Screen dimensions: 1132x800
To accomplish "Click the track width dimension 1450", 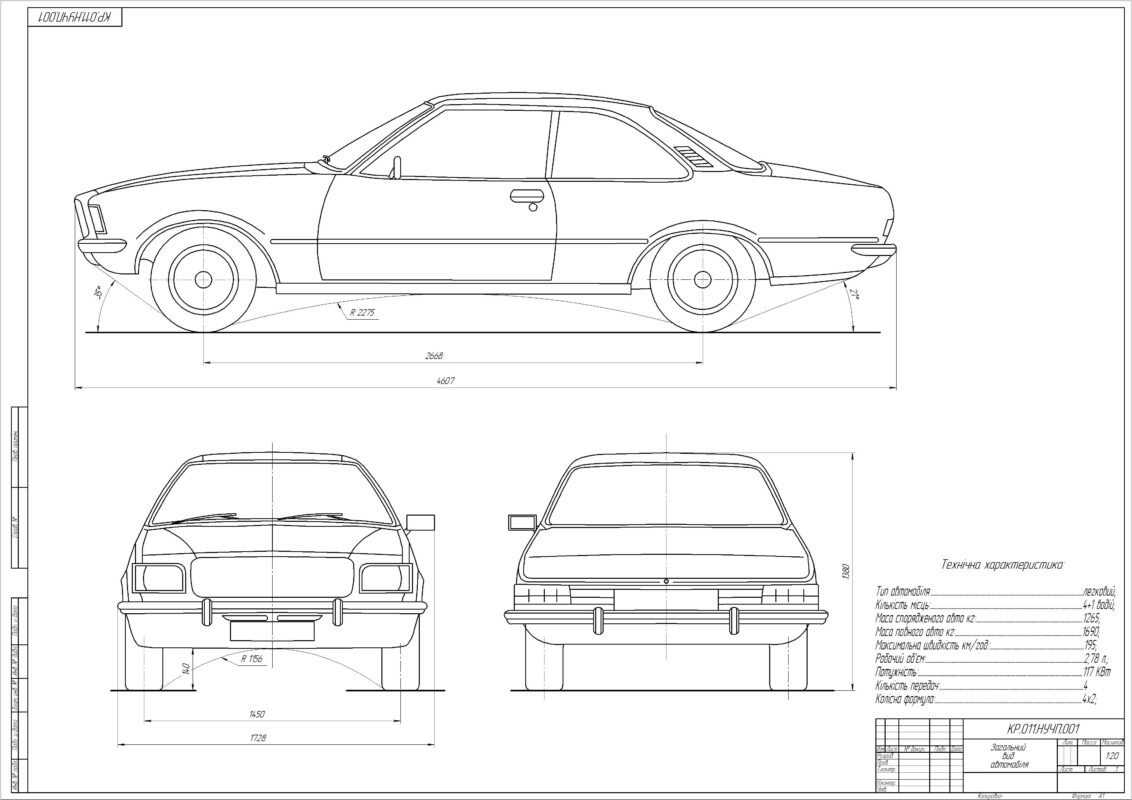I will [256, 714].
